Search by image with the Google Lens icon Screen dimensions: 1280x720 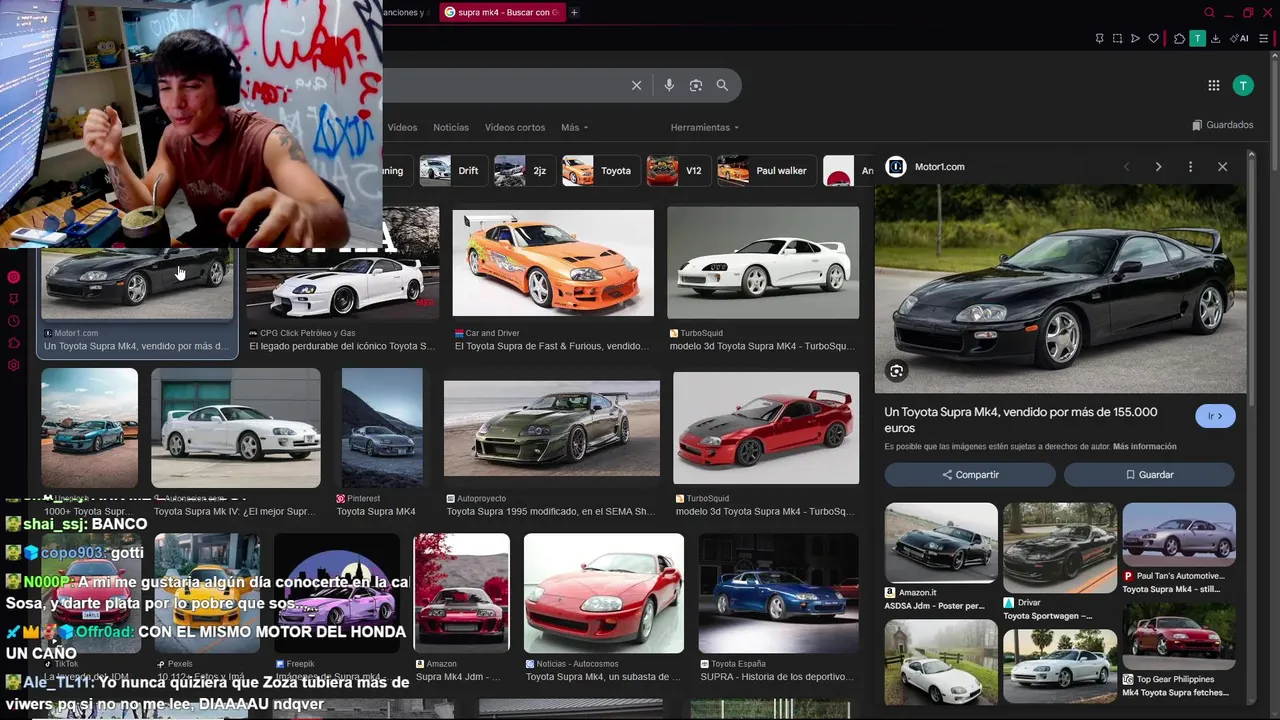click(696, 85)
